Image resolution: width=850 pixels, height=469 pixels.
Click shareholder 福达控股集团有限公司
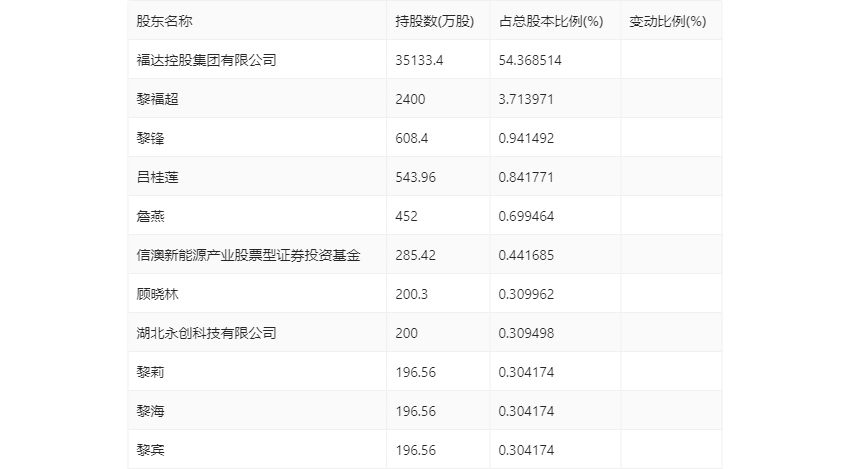click(x=207, y=60)
